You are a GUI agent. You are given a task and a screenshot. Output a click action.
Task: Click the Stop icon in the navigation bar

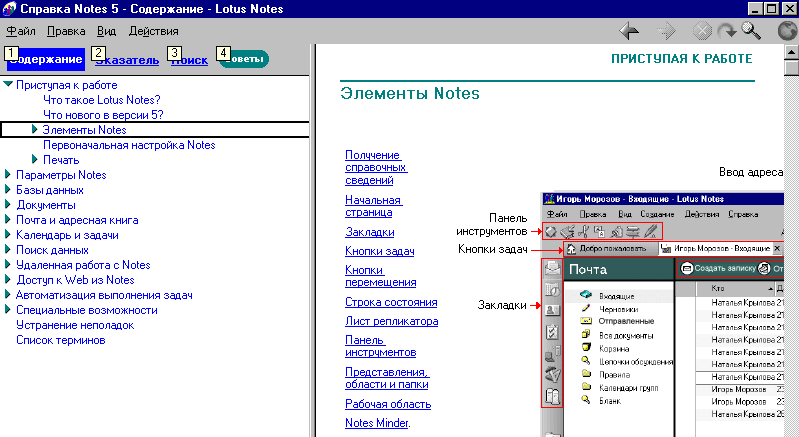(702, 32)
